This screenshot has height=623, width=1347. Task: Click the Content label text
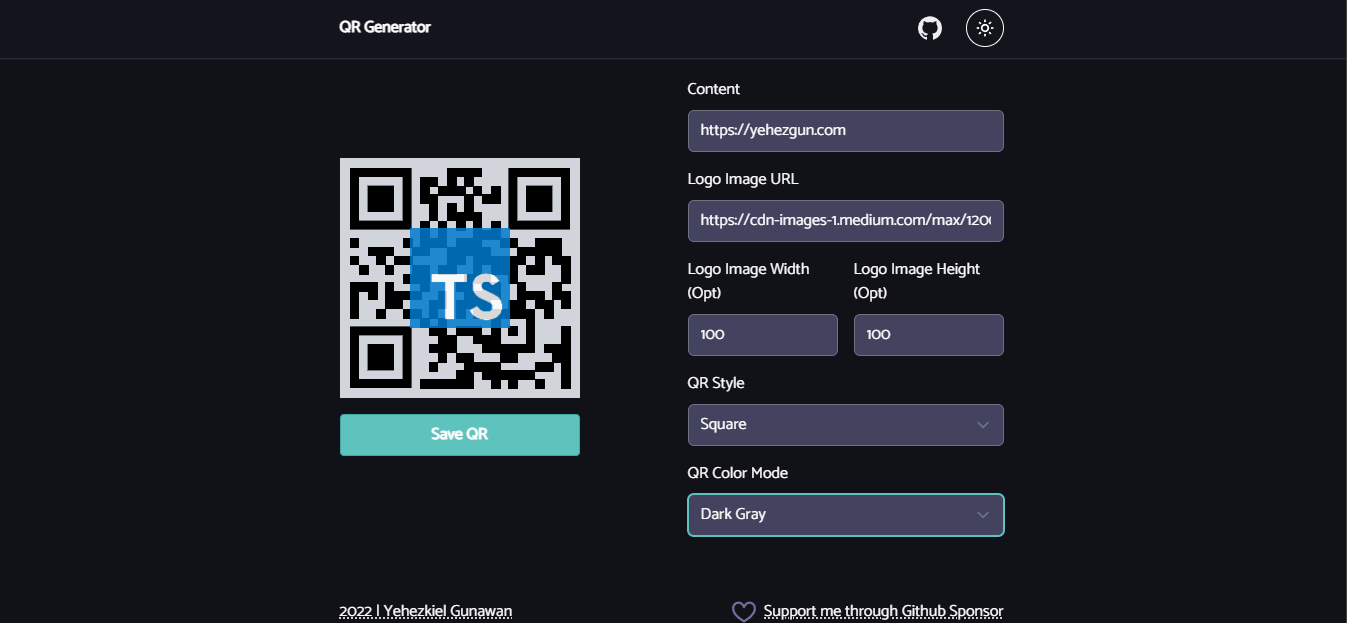click(714, 89)
